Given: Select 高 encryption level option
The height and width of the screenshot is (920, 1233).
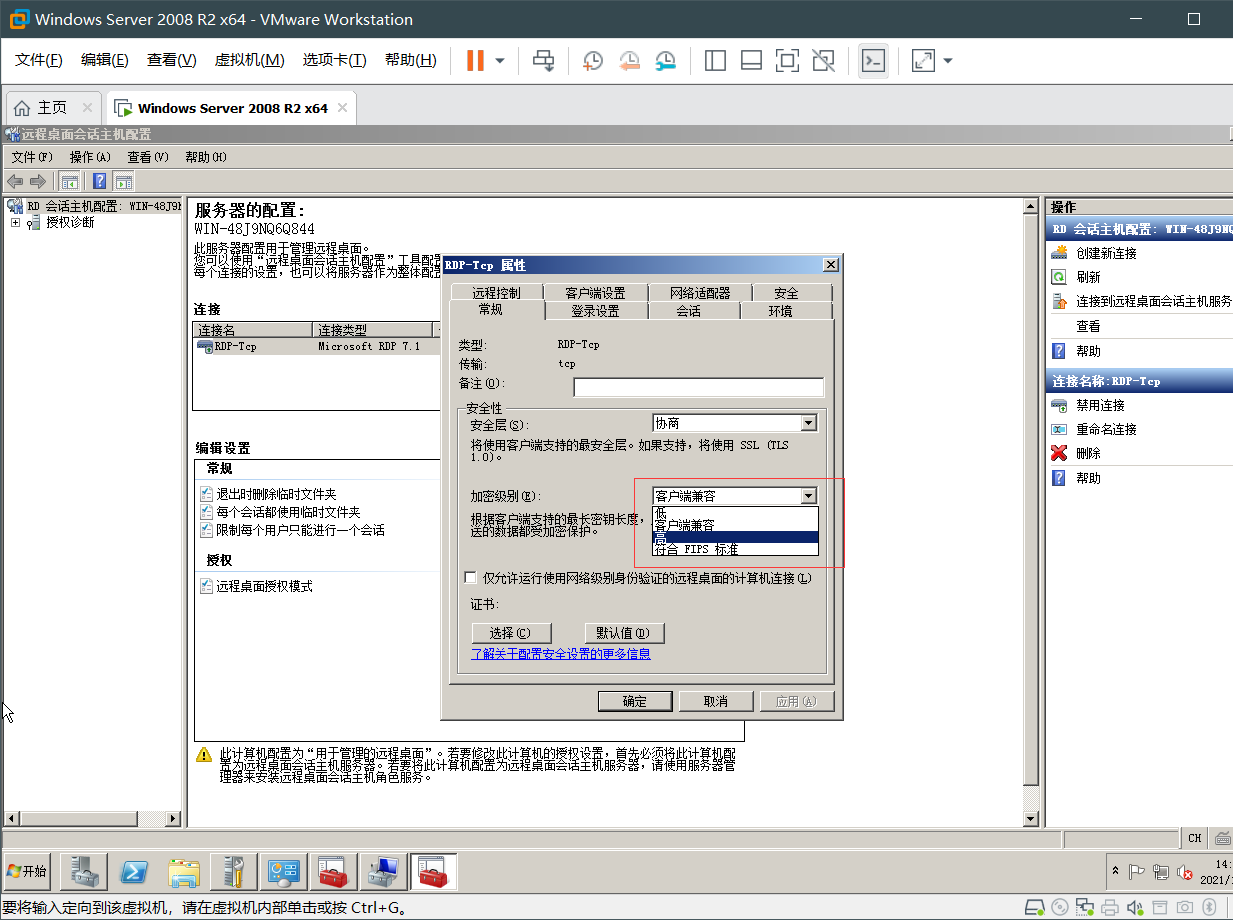Looking at the screenshot, I should click(735, 537).
